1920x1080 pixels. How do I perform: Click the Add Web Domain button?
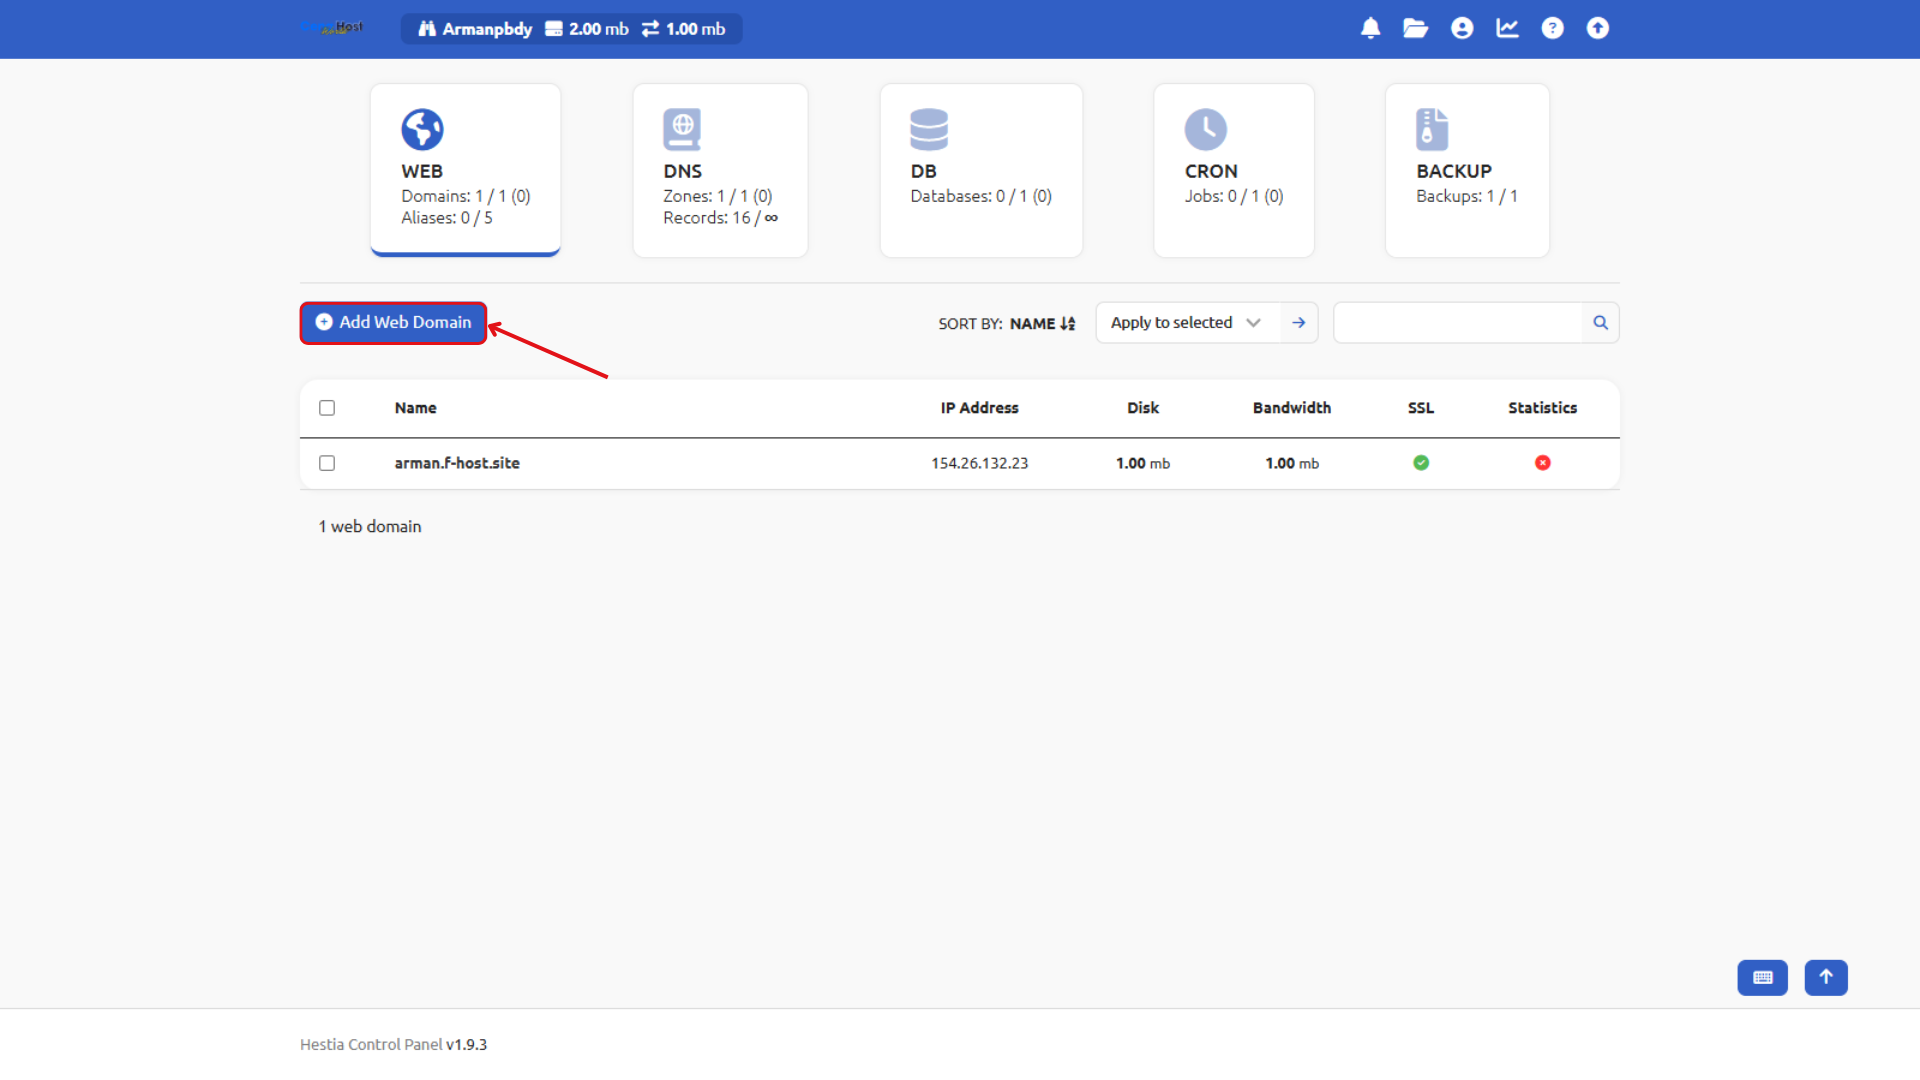point(393,322)
